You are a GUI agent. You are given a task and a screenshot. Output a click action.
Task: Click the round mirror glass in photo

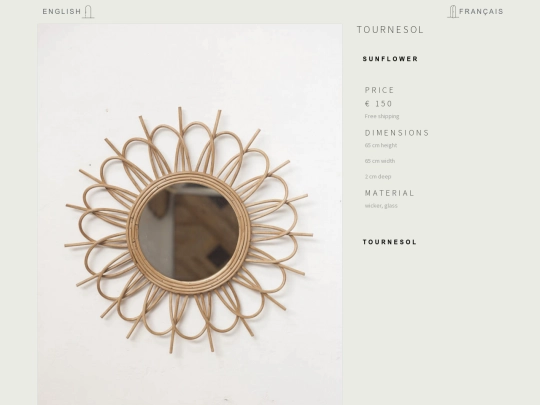[189, 231]
